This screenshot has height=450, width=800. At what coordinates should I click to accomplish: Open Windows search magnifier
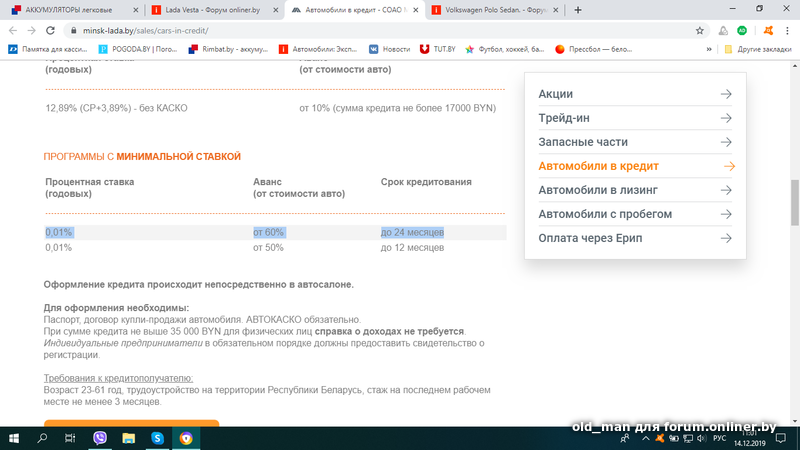[x=42, y=438]
